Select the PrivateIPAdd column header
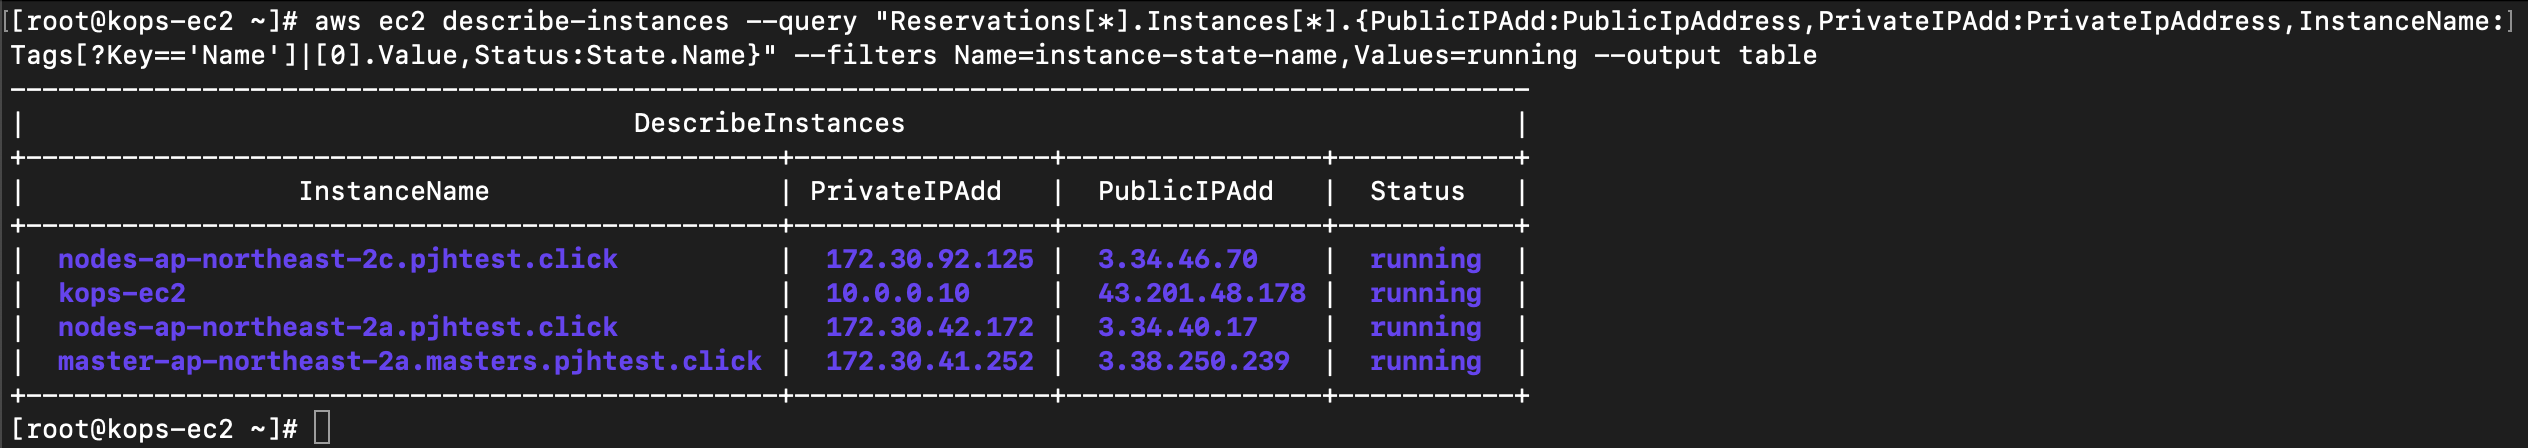 905,191
